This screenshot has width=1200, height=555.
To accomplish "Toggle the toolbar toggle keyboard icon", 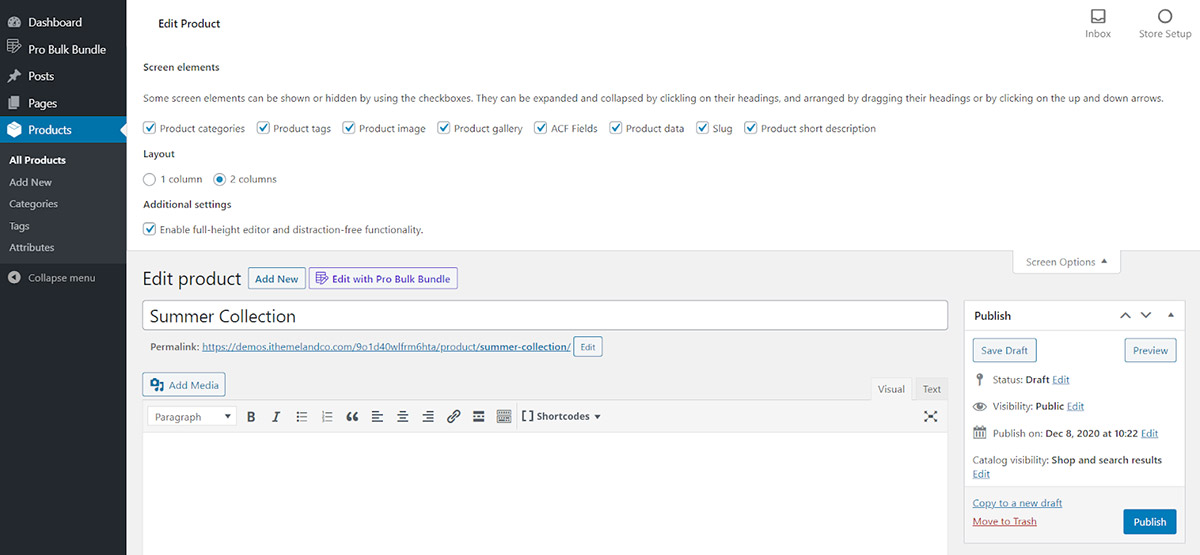I will pos(503,417).
